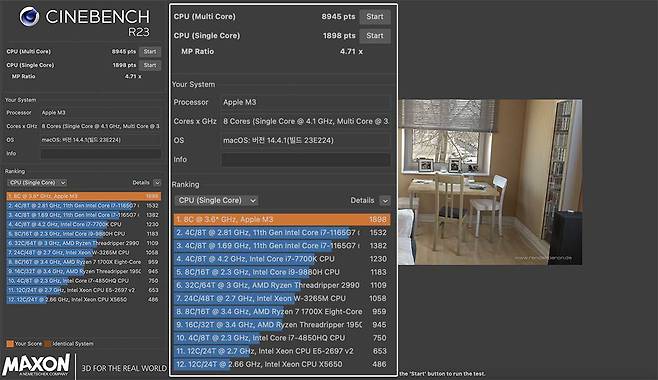Click the small Info field in left panel

pyautogui.click(x=101, y=154)
